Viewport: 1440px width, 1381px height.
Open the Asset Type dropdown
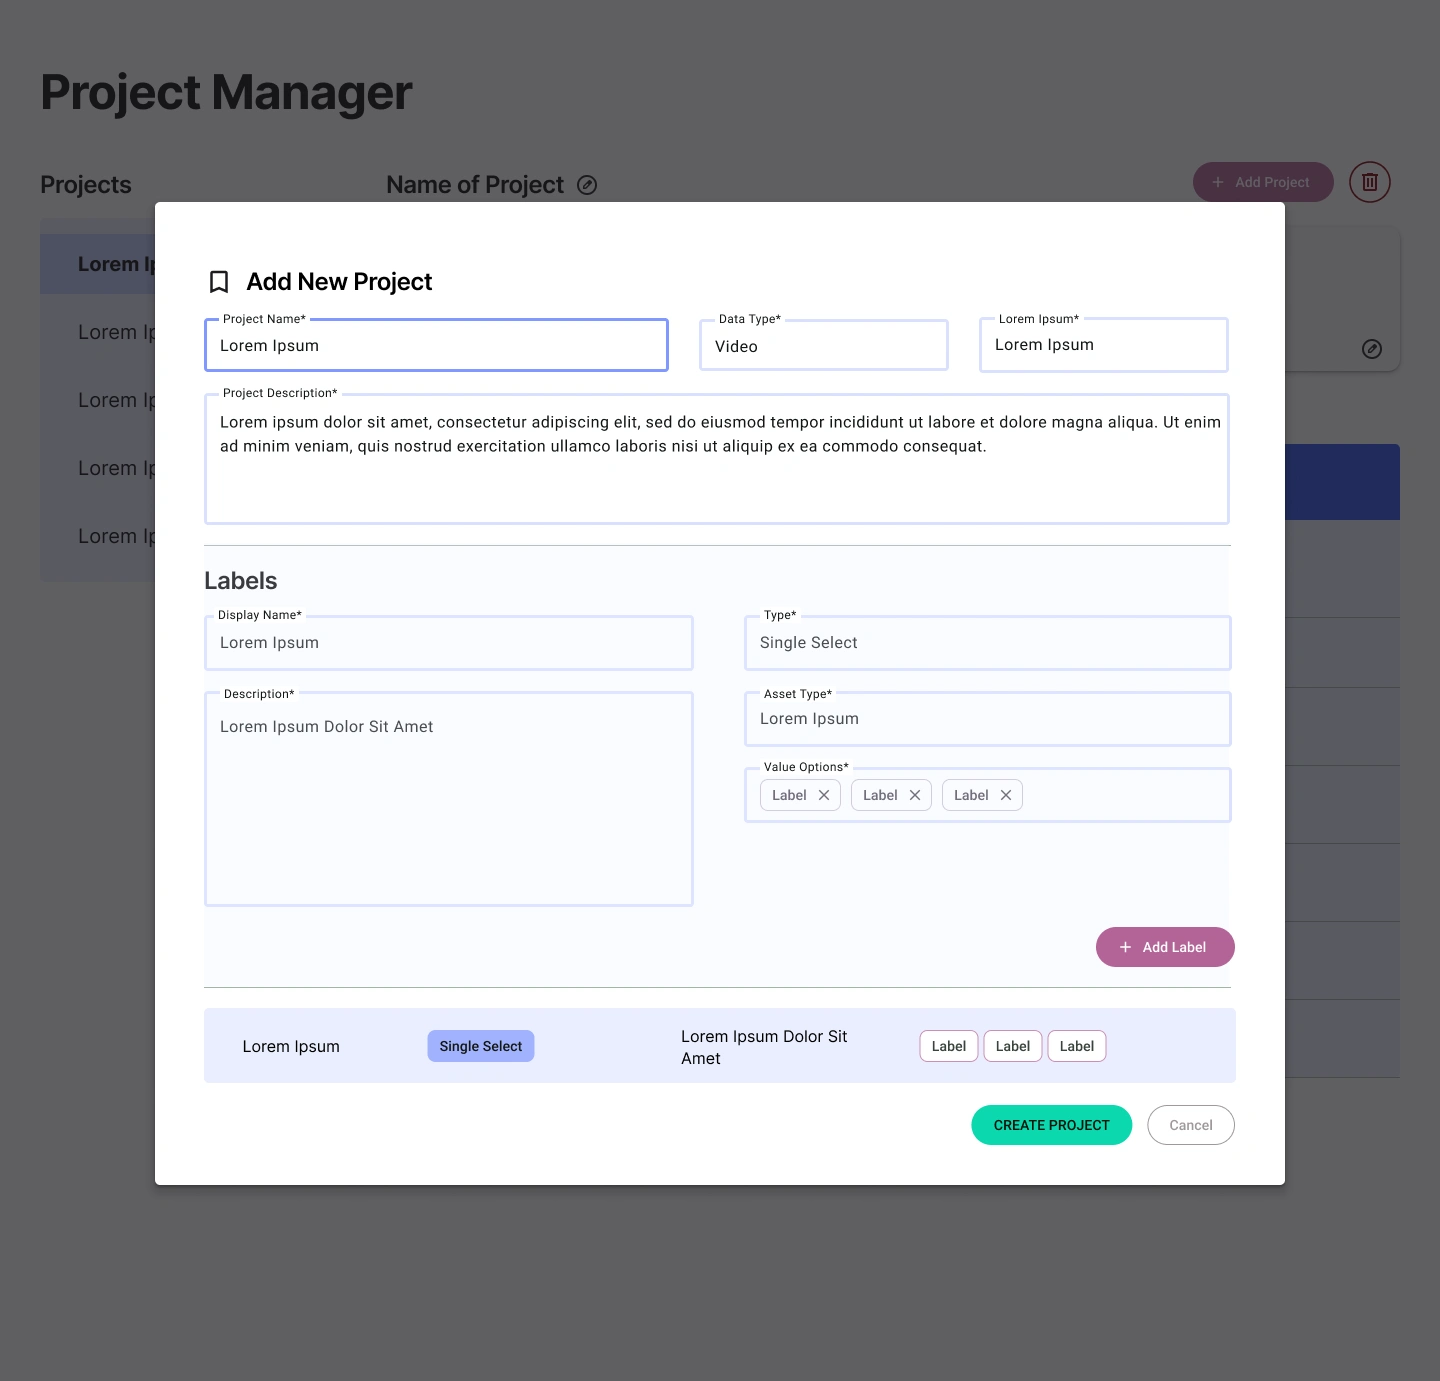pos(987,719)
